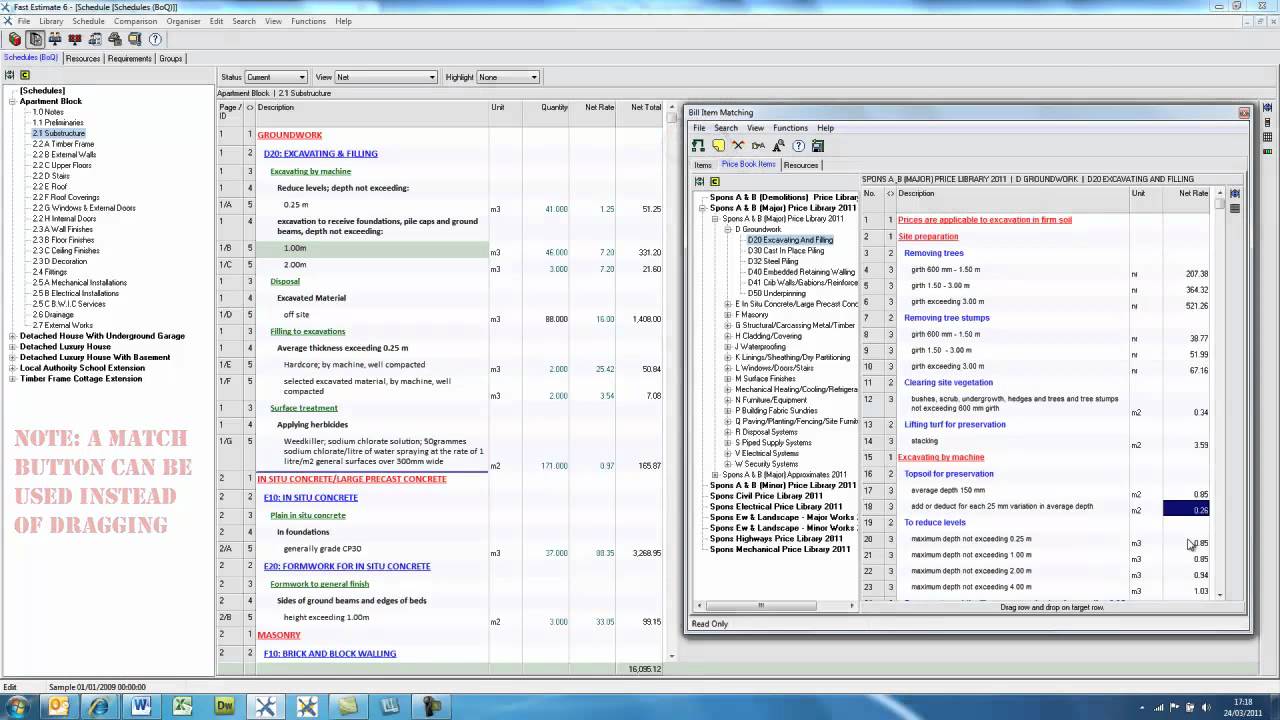Click the text search magnifier icon in Bill Item Matching

pyautogui.click(x=778, y=146)
